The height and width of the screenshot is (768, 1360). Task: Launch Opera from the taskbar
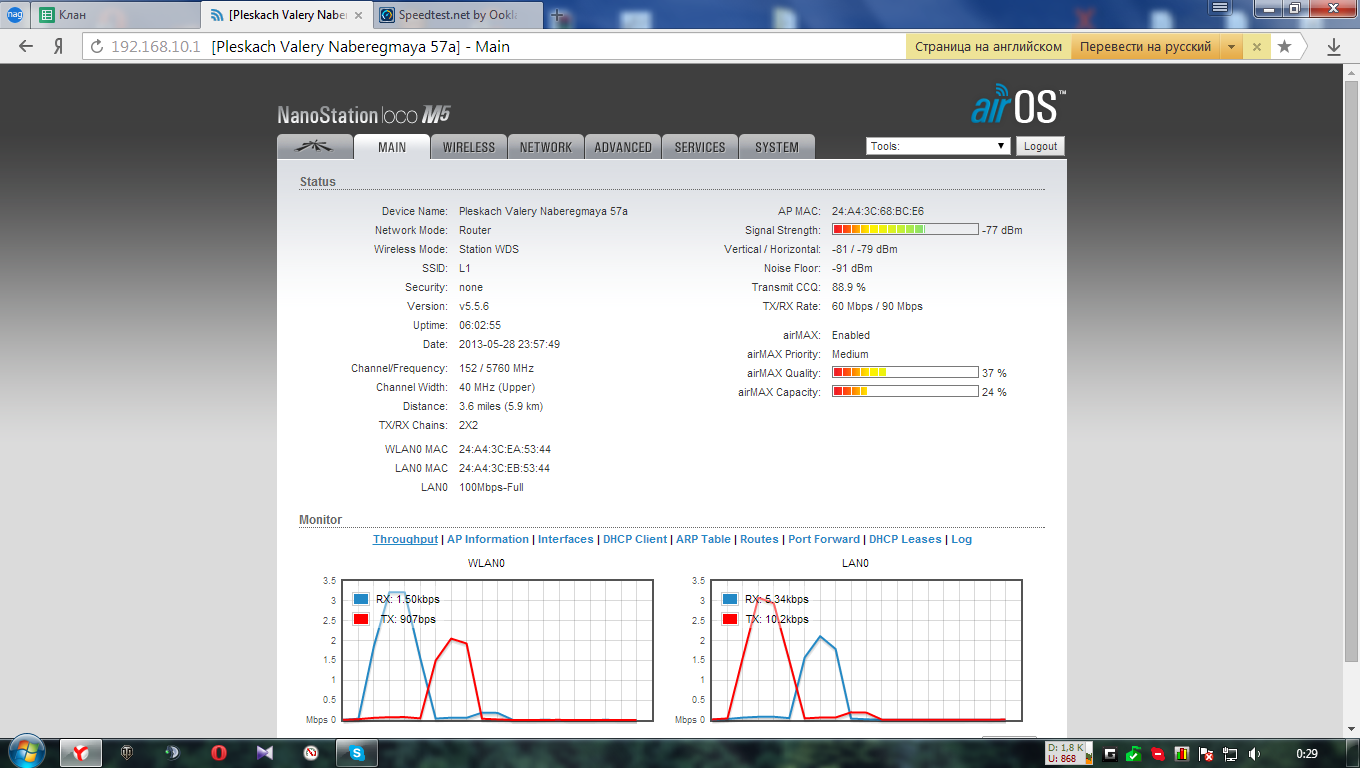(x=219, y=752)
